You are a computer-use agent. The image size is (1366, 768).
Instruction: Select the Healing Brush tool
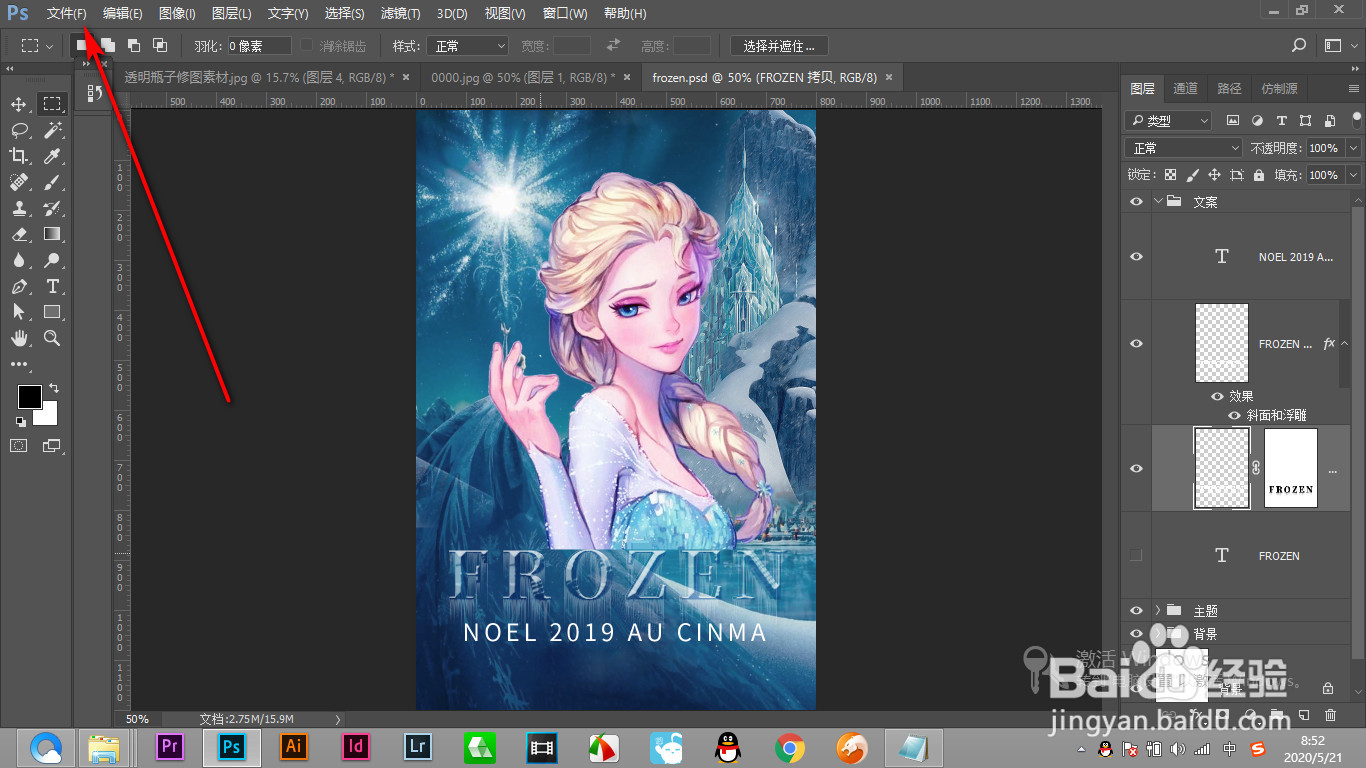[x=19, y=183]
